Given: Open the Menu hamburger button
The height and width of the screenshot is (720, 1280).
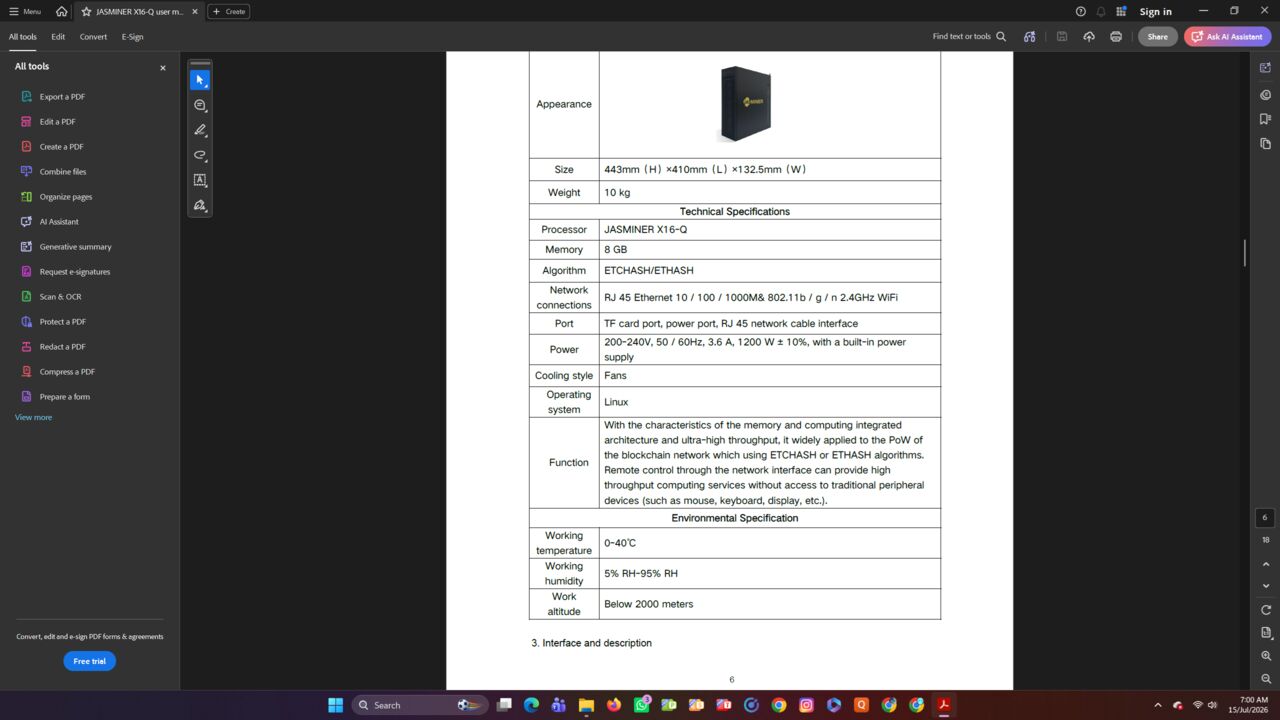Looking at the screenshot, I should 25,12.
